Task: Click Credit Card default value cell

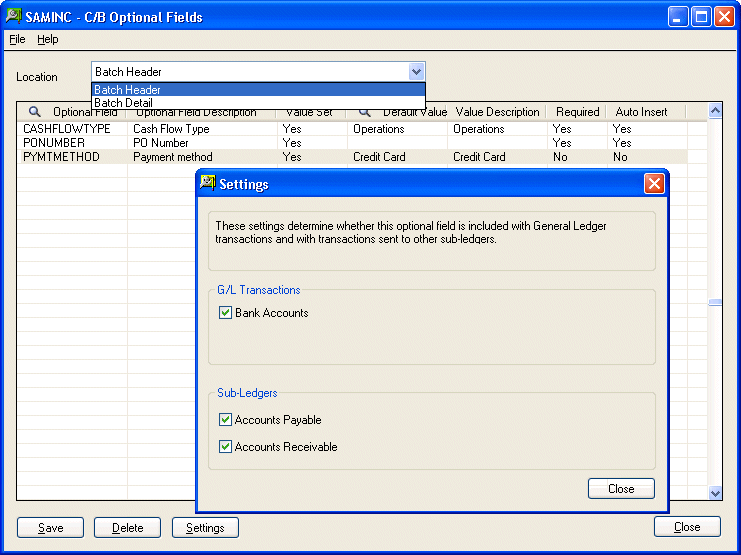Action: coord(397,157)
